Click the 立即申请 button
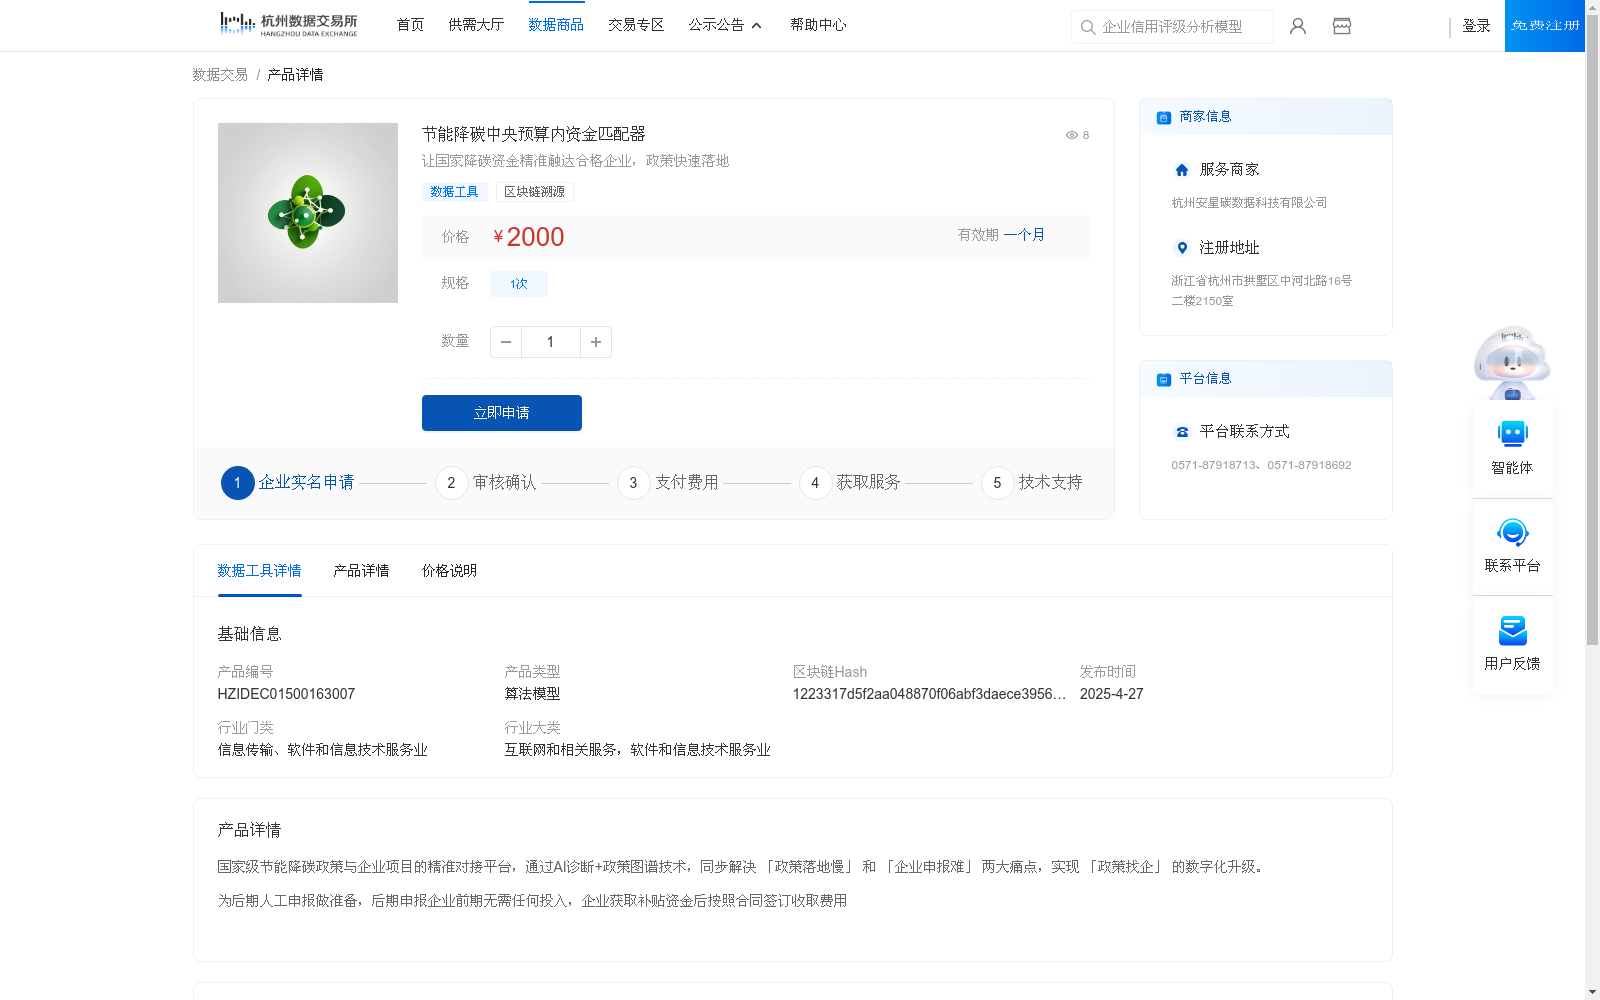 (502, 413)
